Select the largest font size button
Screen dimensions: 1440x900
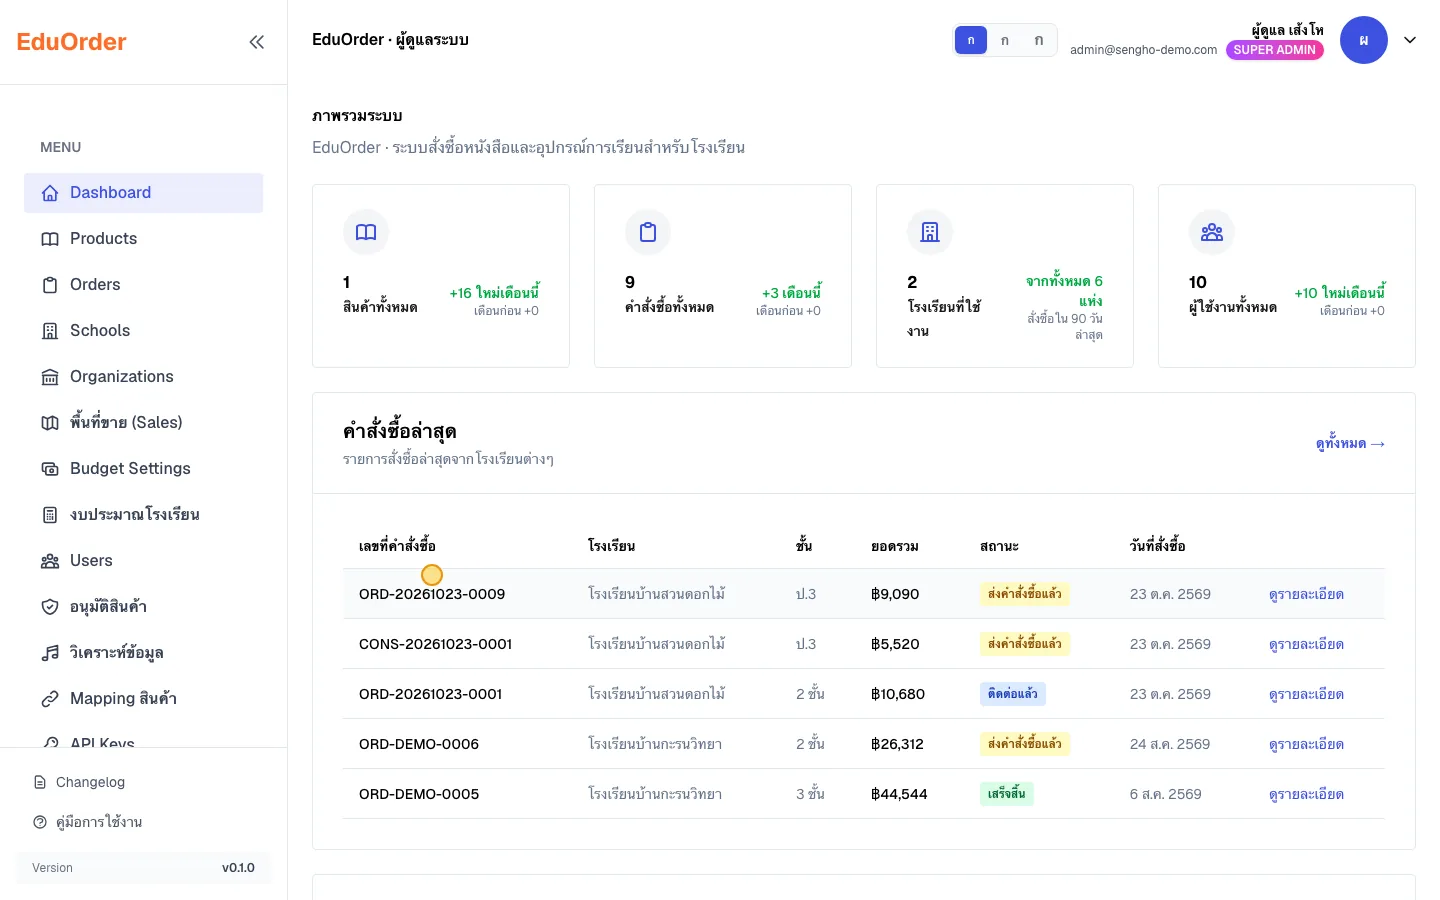click(1039, 40)
